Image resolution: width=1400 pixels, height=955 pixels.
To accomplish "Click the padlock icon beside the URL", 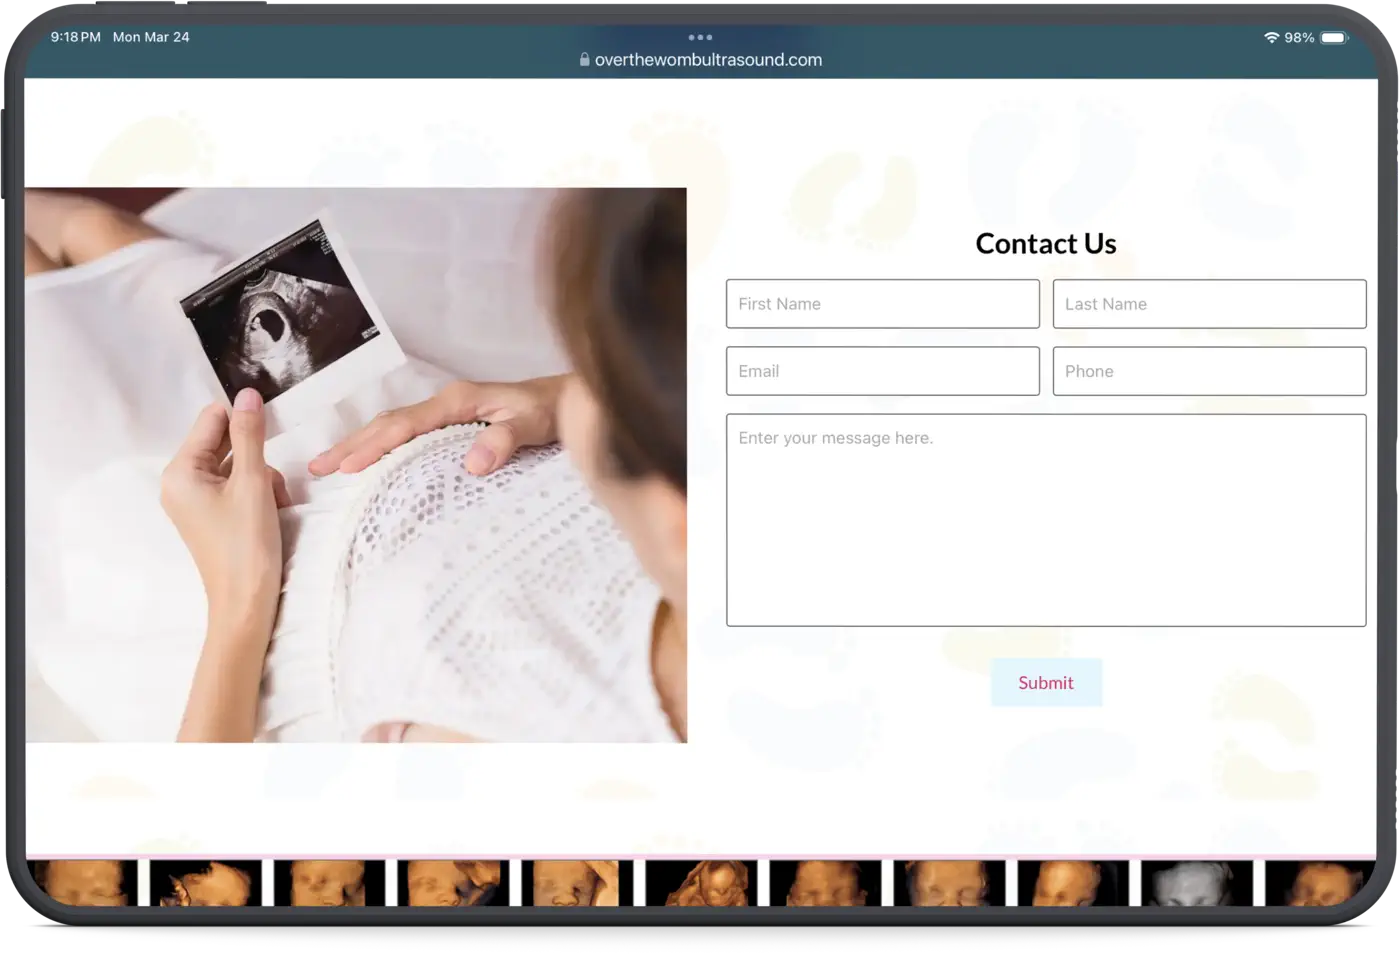I will pos(584,59).
